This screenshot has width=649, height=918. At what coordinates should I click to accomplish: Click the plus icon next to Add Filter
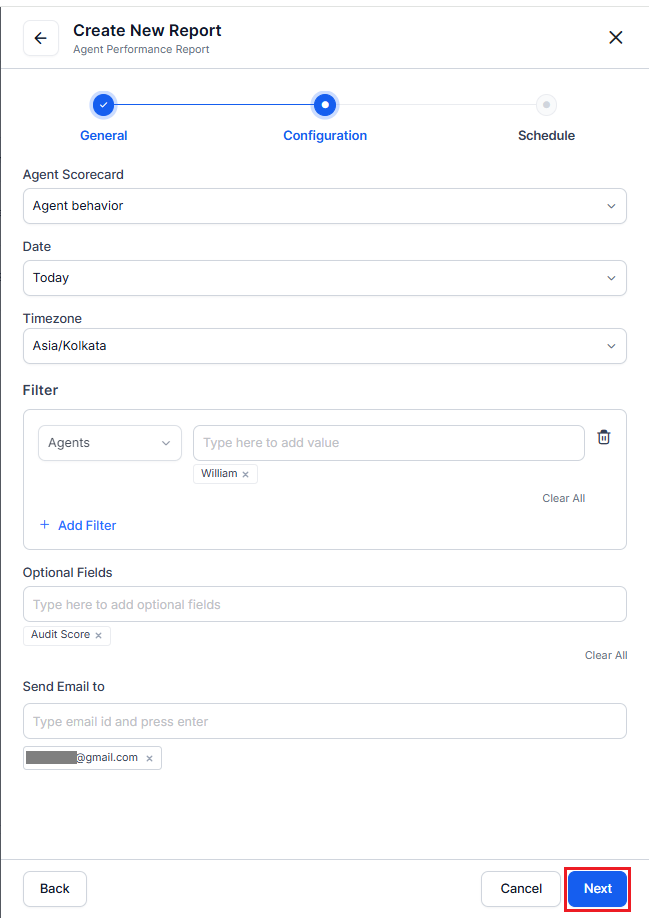(x=44, y=524)
